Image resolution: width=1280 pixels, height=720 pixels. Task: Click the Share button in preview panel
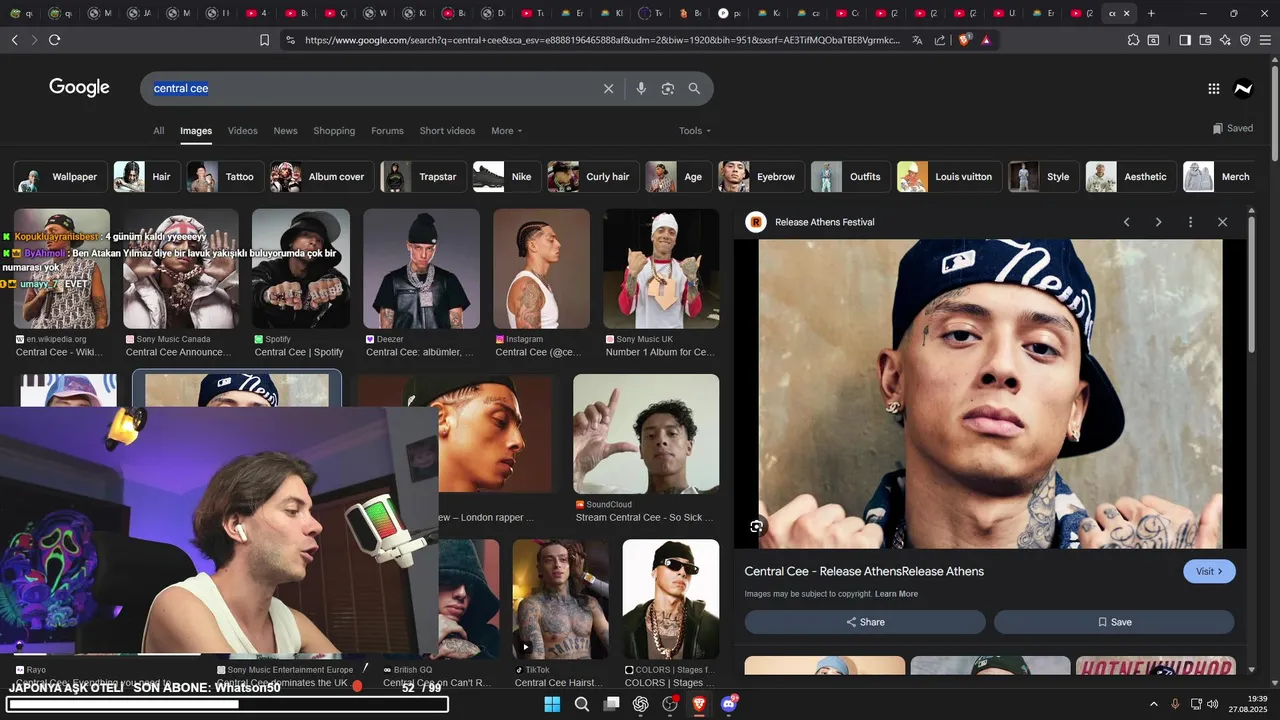[x=865, y=622]
